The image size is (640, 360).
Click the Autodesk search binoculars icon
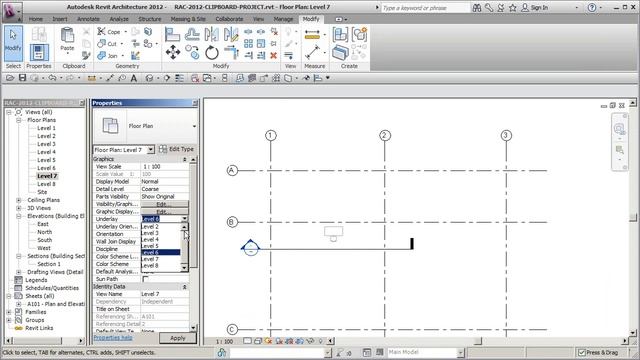click(x=477, y=7)
